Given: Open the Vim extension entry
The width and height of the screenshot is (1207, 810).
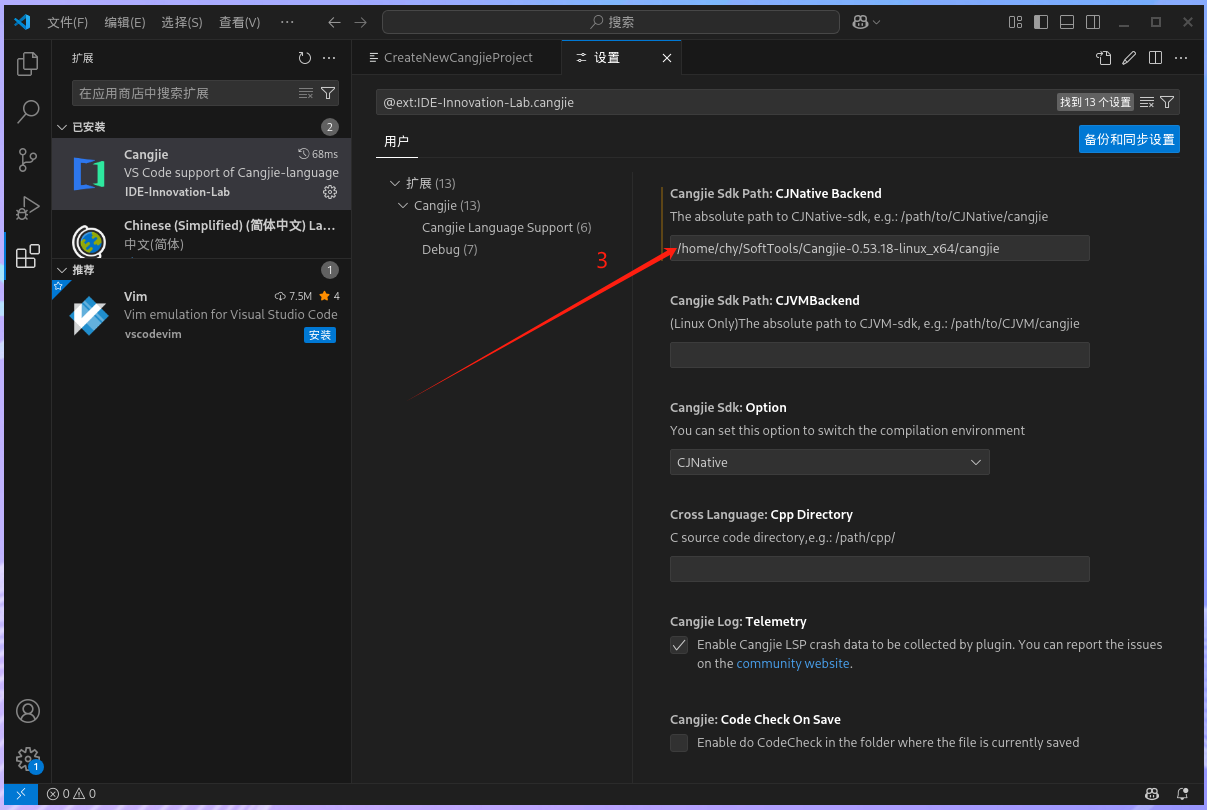Looking at the screenshot, I should 201,316.
